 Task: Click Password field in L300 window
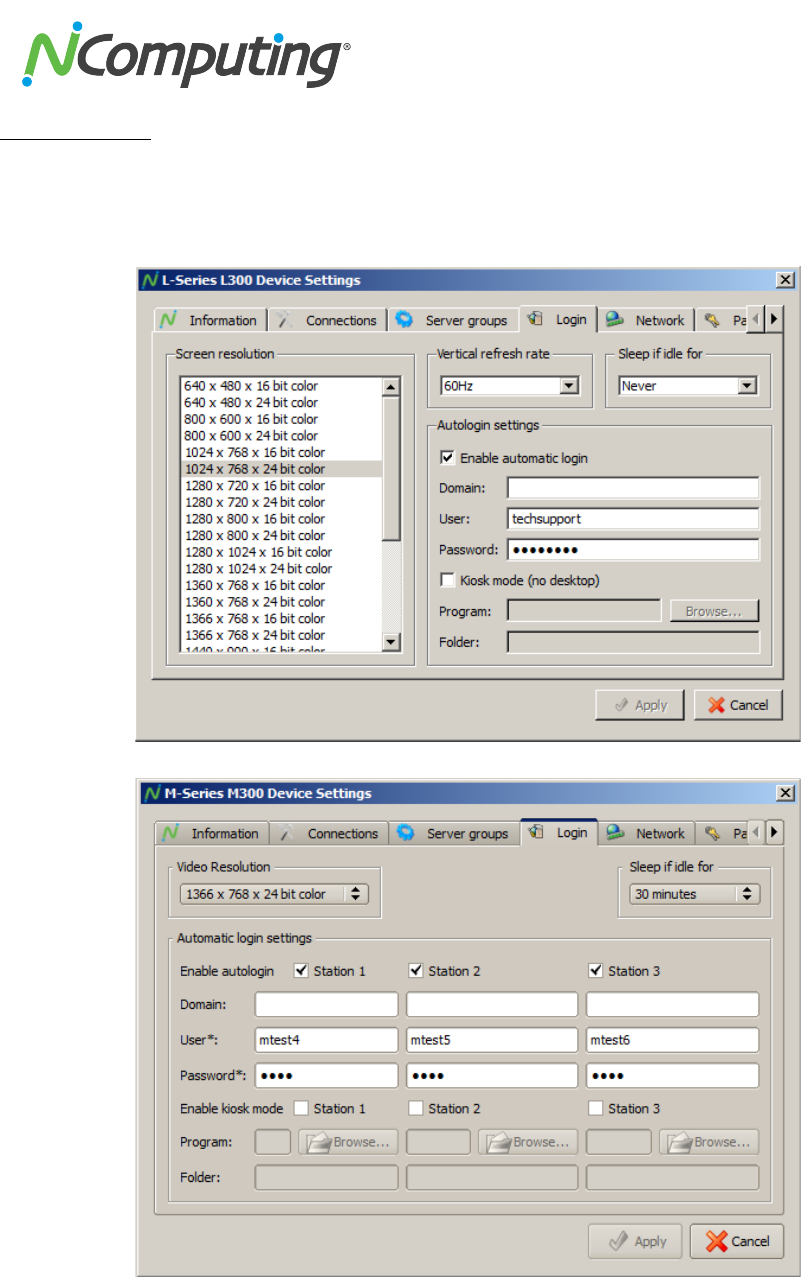[x=633, y=550]
